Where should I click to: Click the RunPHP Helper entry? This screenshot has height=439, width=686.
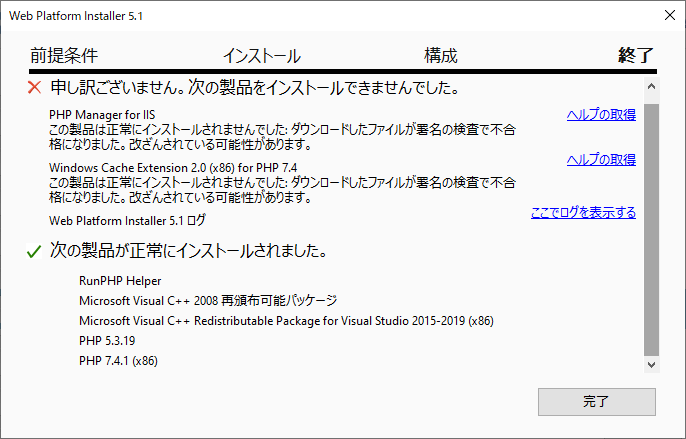[x=120, y=281]
